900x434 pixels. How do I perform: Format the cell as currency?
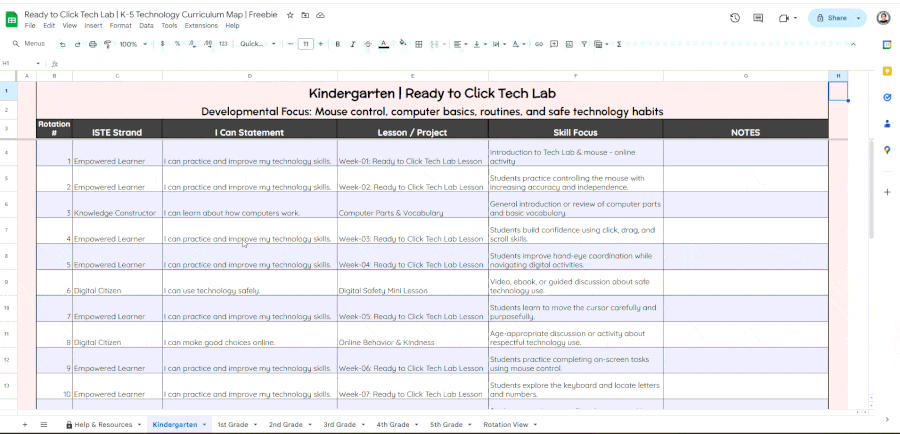[x=162, y=44]
